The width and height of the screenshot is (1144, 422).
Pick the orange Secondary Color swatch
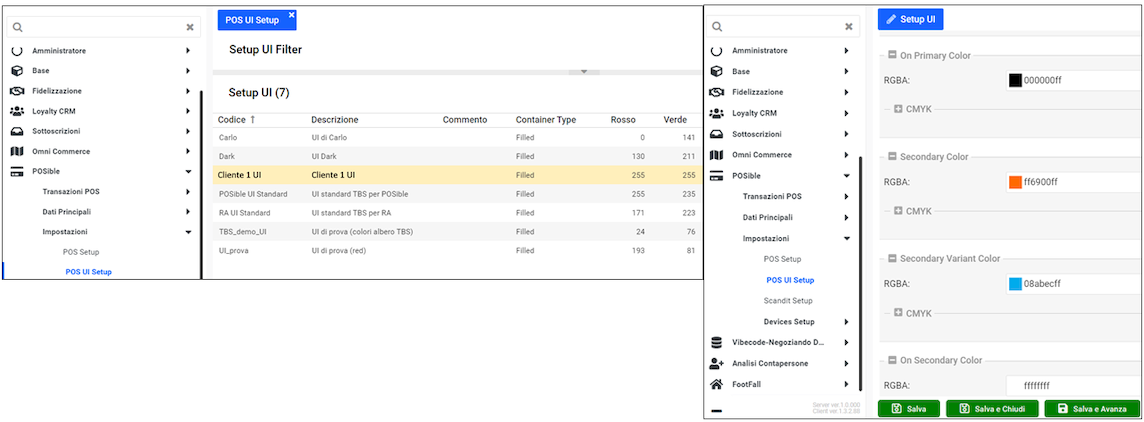tap(1015, 183)
